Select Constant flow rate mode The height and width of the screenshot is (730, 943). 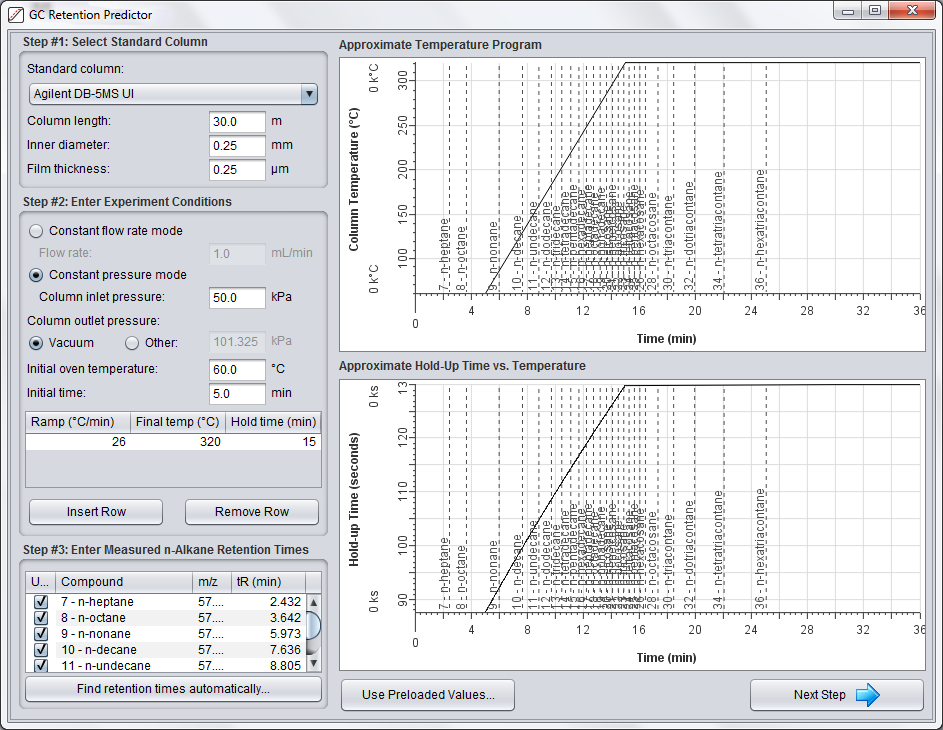(x=37, y=230)
